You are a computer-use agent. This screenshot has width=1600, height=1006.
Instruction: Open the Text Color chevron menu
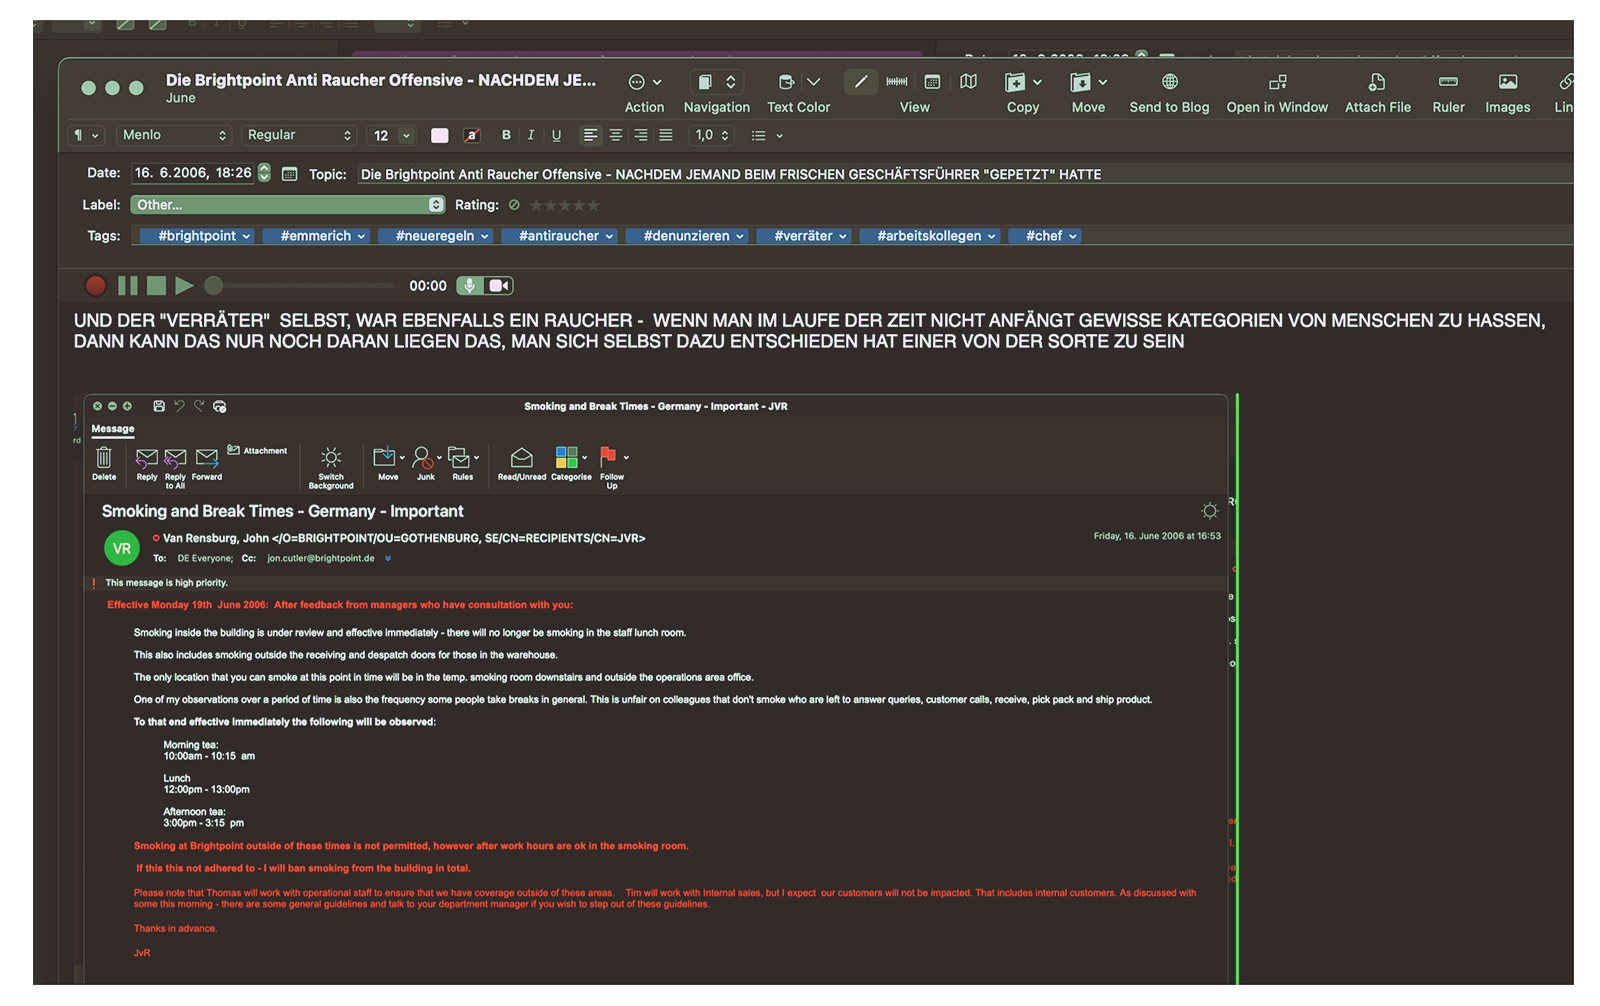813,82
